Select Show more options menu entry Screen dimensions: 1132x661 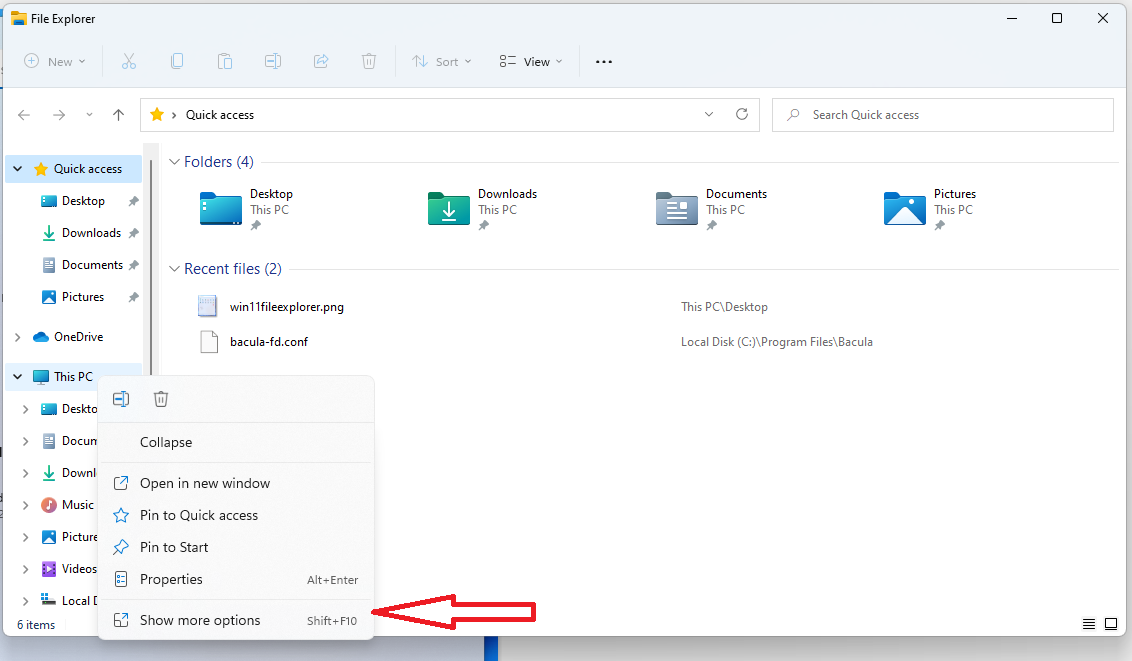click(x=200, y=620)
